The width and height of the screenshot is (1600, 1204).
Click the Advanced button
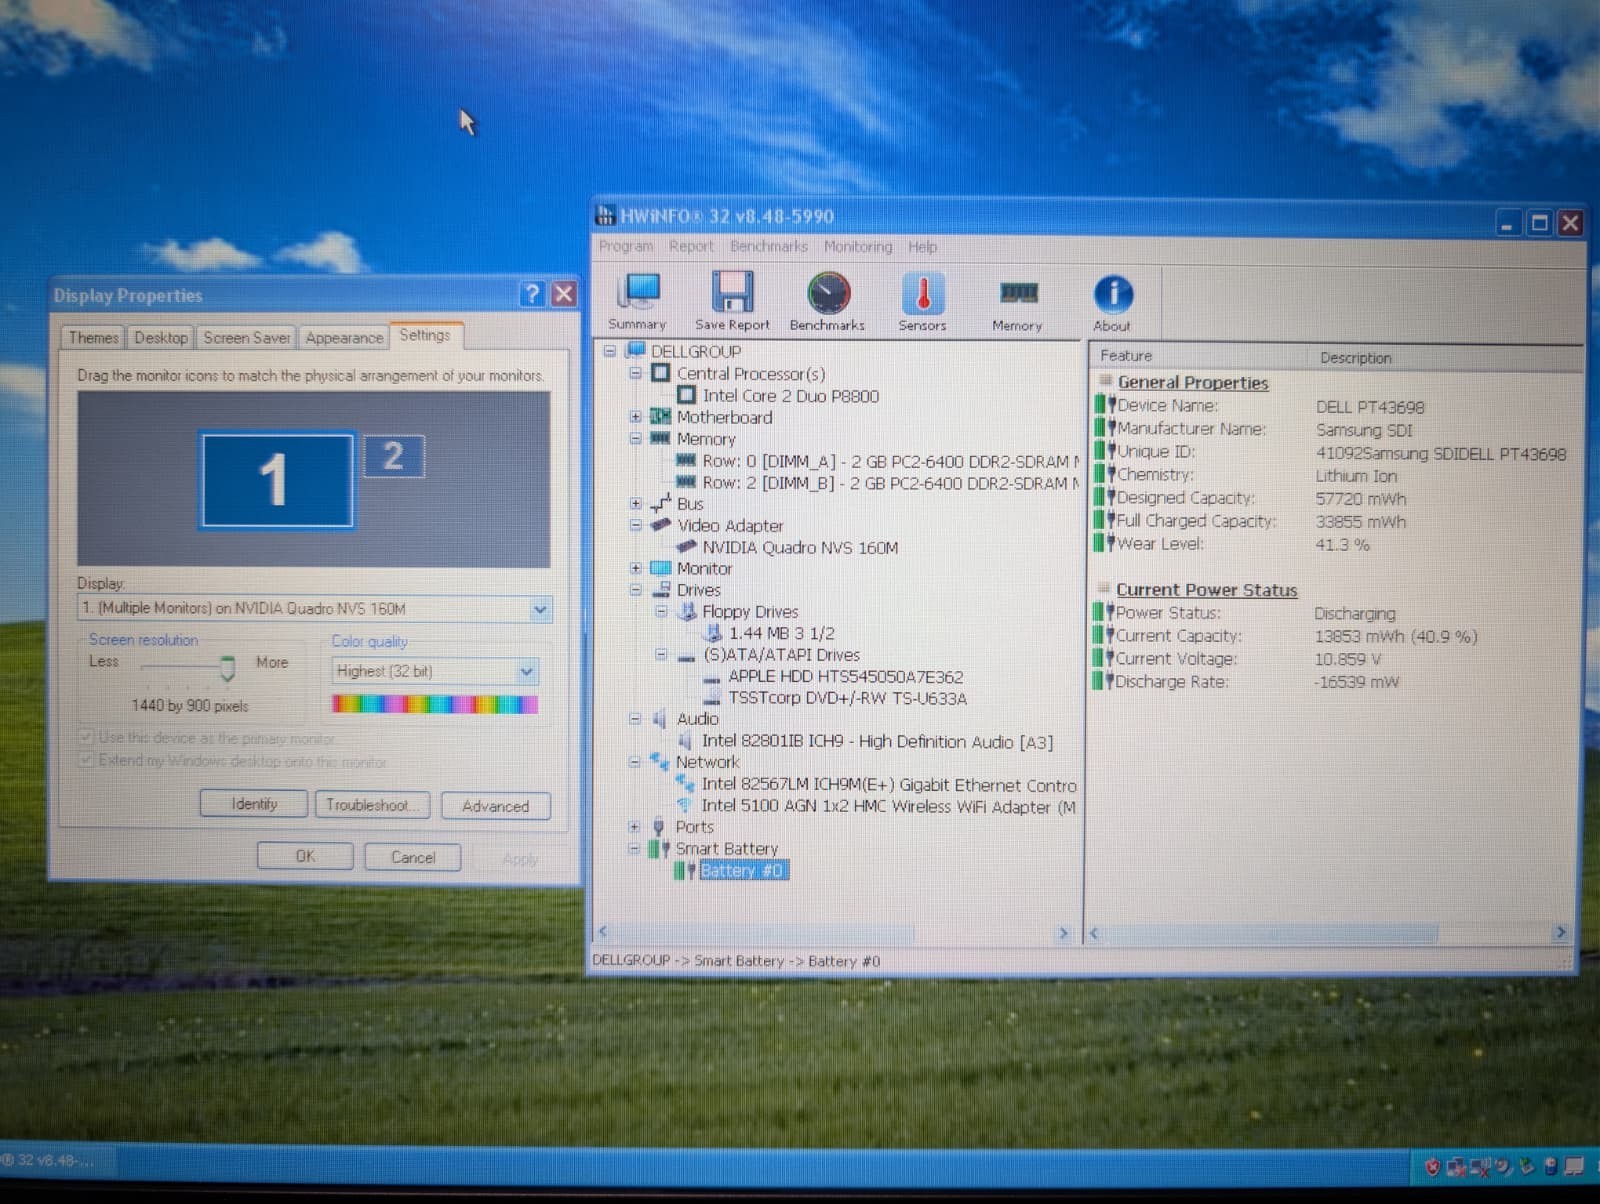[495, 806]
